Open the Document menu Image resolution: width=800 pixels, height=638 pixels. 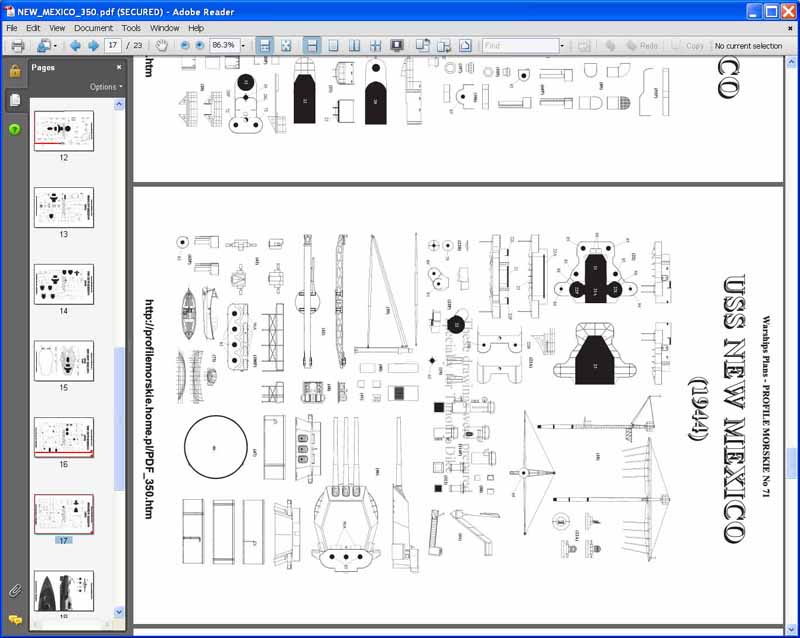[x=93, y=28]
